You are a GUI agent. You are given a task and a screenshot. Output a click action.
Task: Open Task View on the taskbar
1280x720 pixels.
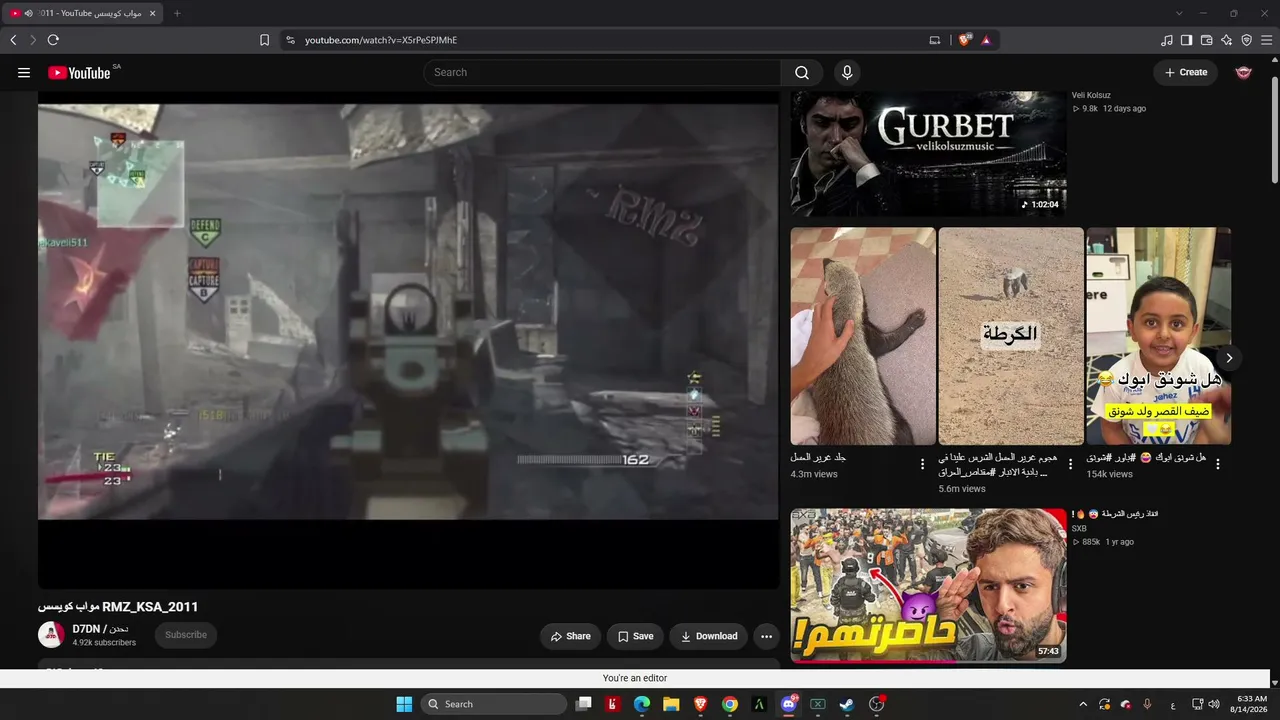(x=584, y=704)
